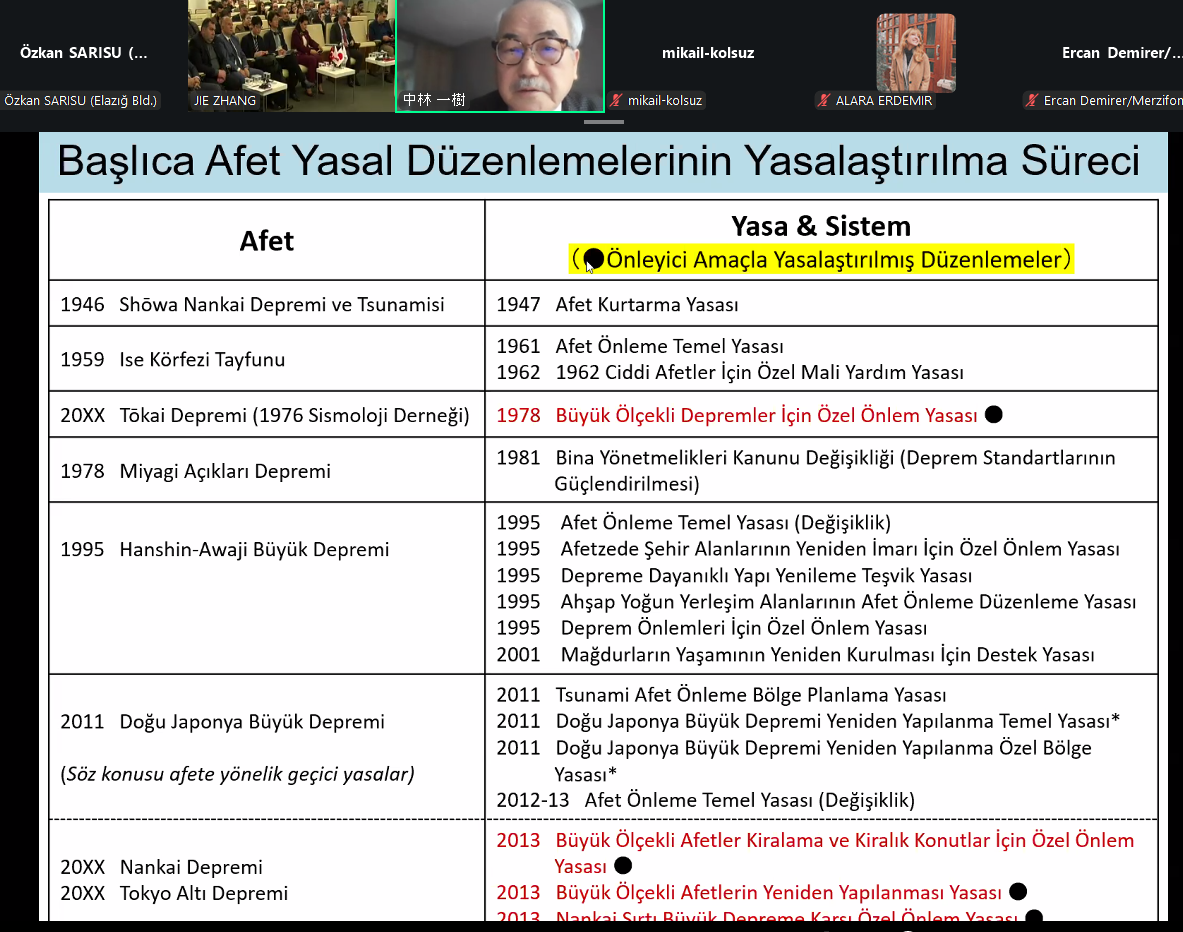The width and height of the screenshot is (1183, 932).
Task: Click the gray drag handle below the video strip
Action: click(603, 122)
